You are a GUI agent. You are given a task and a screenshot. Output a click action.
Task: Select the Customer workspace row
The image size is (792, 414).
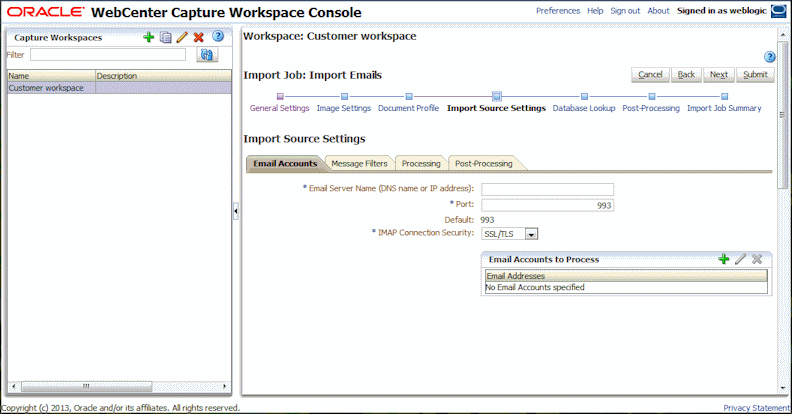(x=119, y=88)
